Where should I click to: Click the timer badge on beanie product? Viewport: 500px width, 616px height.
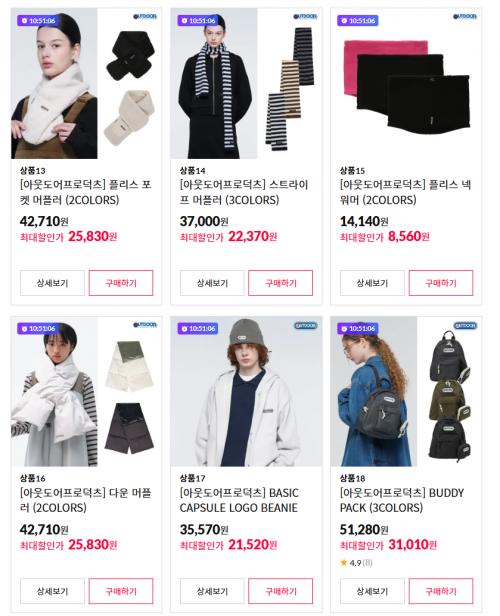[198, 328]
